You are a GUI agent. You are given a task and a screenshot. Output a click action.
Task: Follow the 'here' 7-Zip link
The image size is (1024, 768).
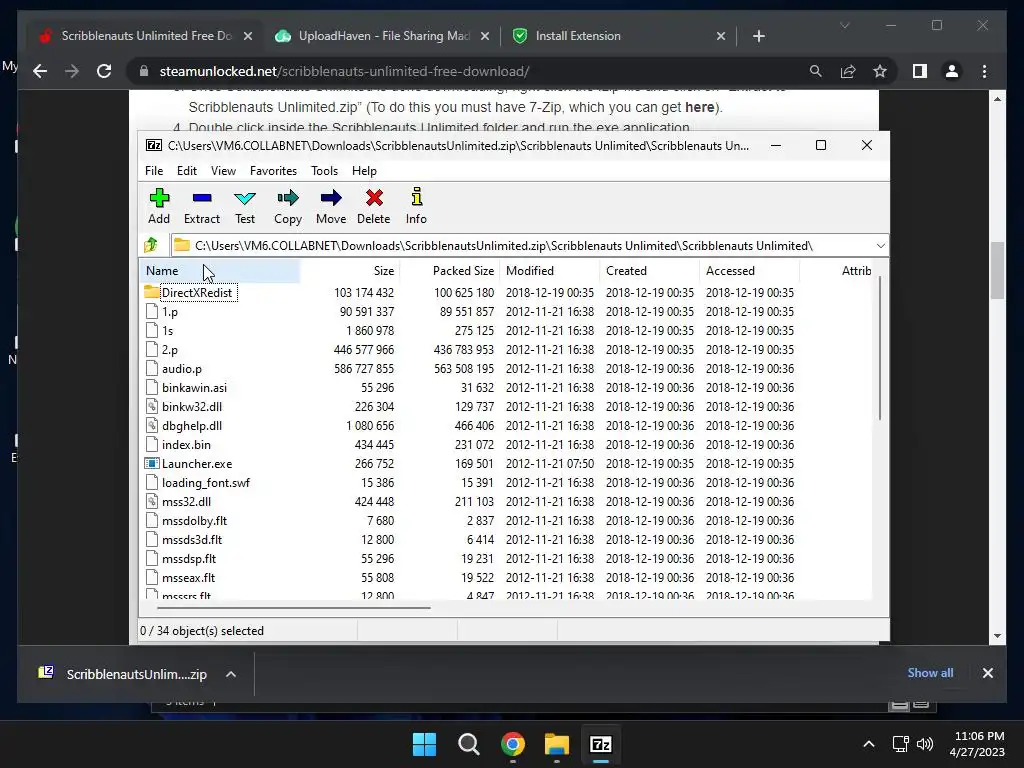699,107
